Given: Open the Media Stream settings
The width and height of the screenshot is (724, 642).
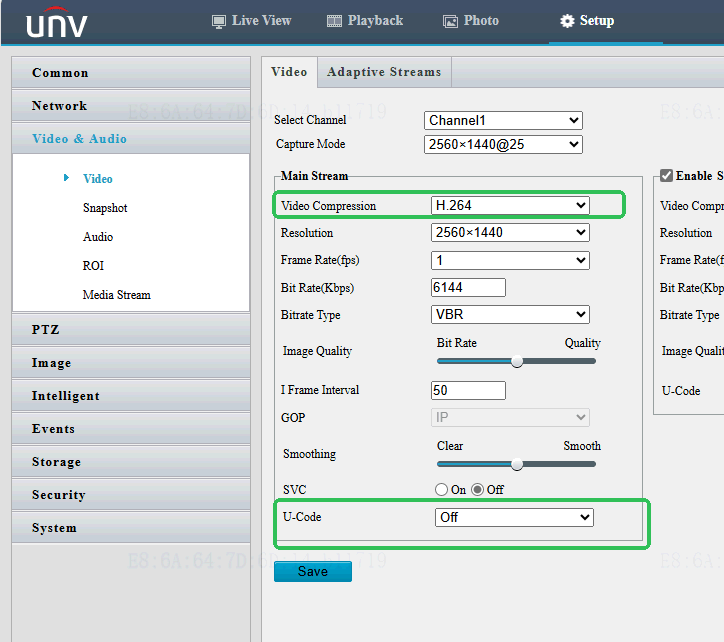Looking at the screenshot, I should click(x=116, y=295).
